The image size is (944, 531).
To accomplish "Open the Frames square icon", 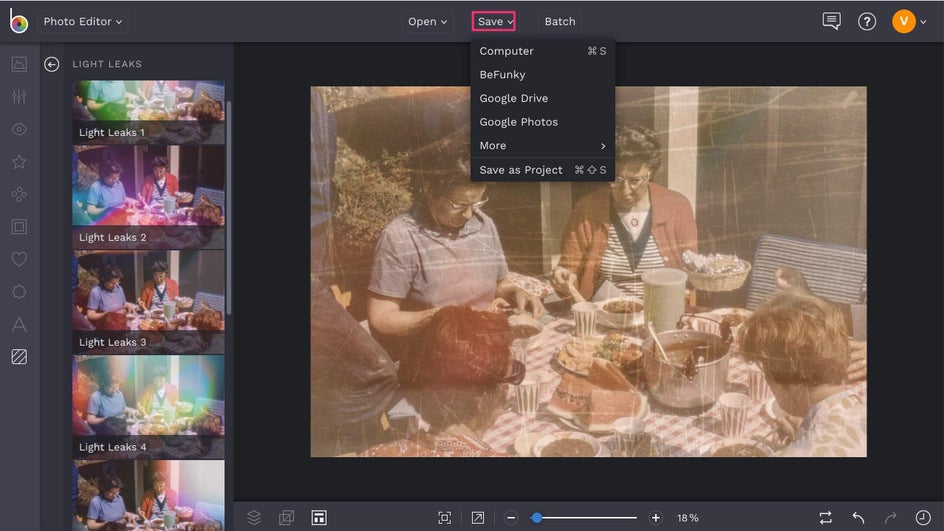I will 19,226.
